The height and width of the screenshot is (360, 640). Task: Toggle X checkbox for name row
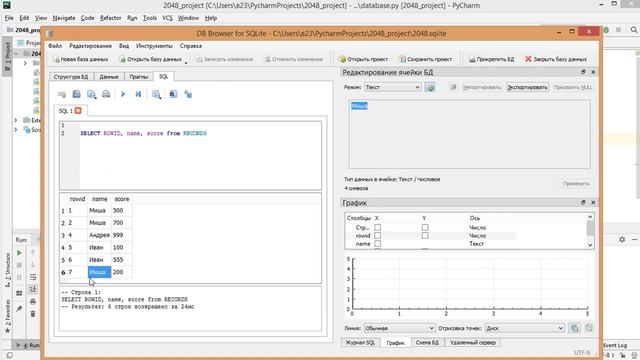[378, 244]
